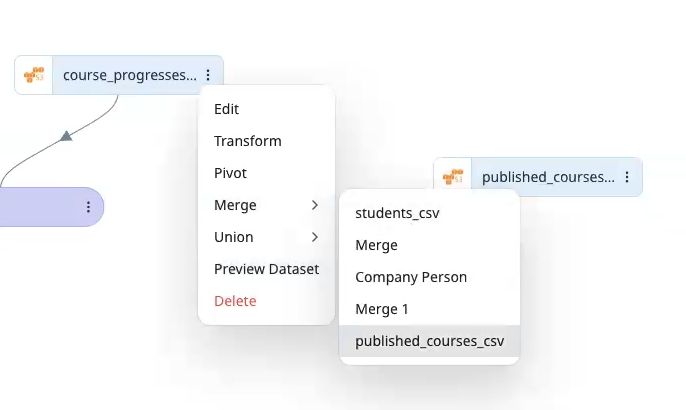Click the S3 icon on course_progresses node
686x410 pixels.
click(x=34, y=75)
